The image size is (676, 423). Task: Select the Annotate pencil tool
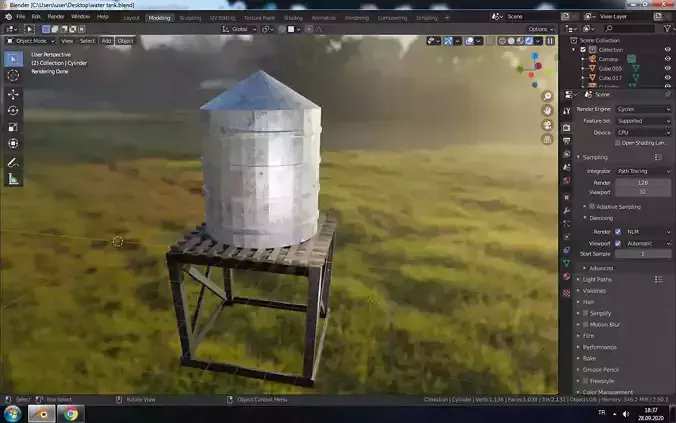pyautogui.click(x=13, y=163)
